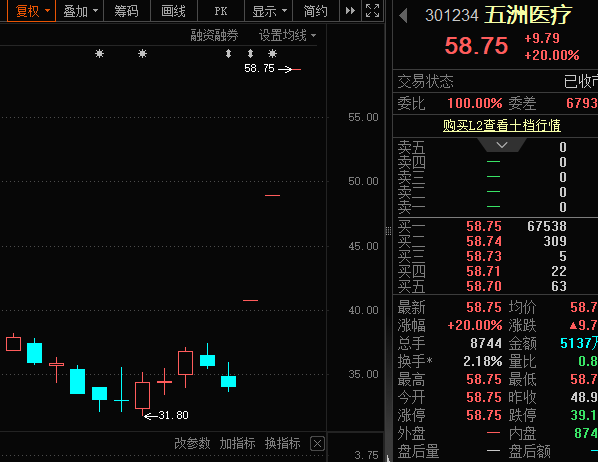
Task: Click the 购买L2查看十档行情 link
Action: click(502, 126)
